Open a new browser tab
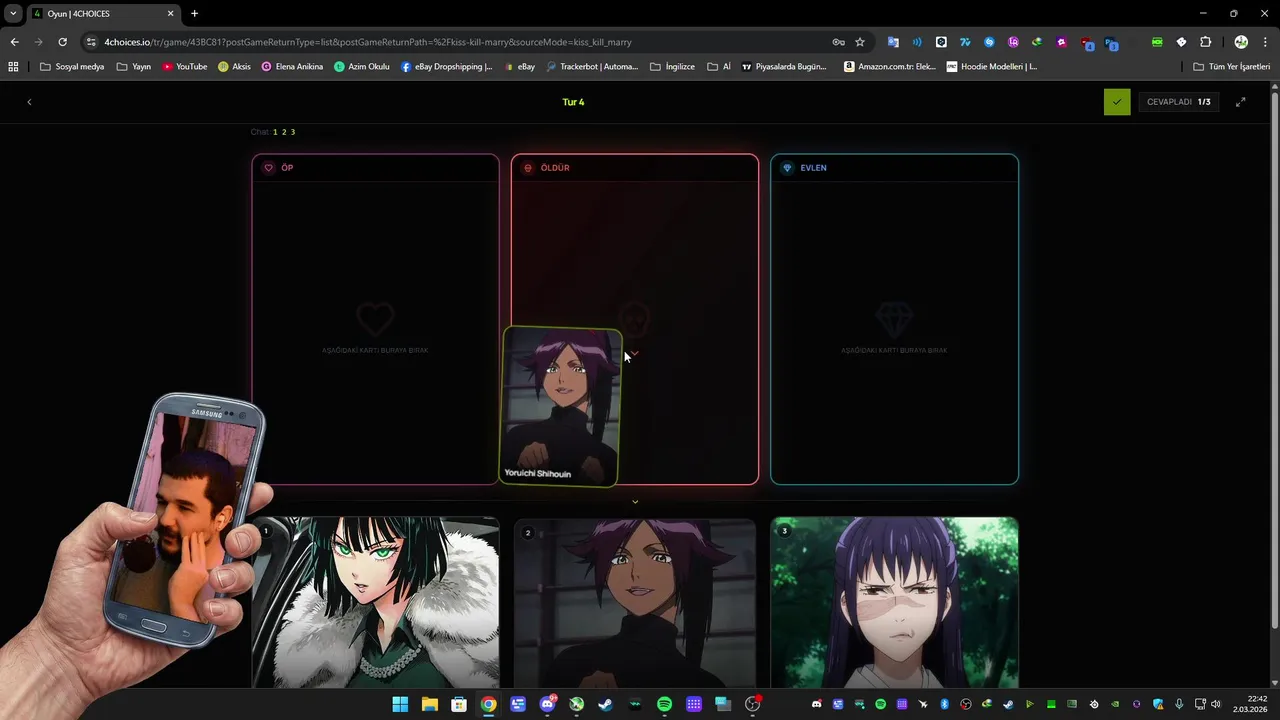The image size is (1280, 720). coord(194,14)
